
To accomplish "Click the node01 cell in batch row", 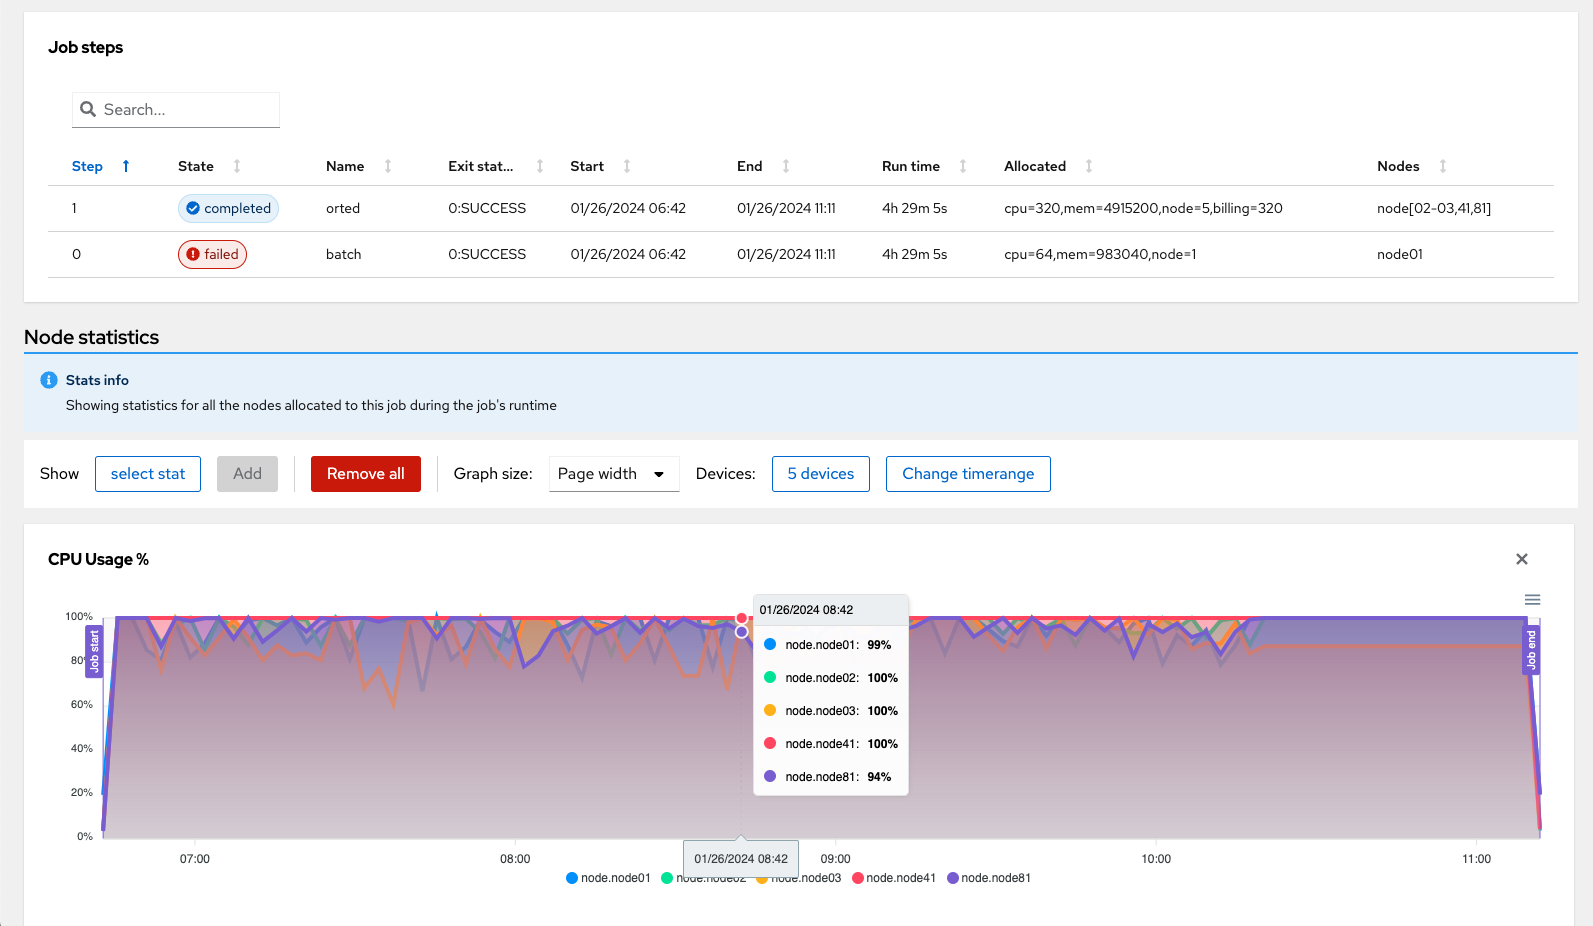I will (1400, 254).
